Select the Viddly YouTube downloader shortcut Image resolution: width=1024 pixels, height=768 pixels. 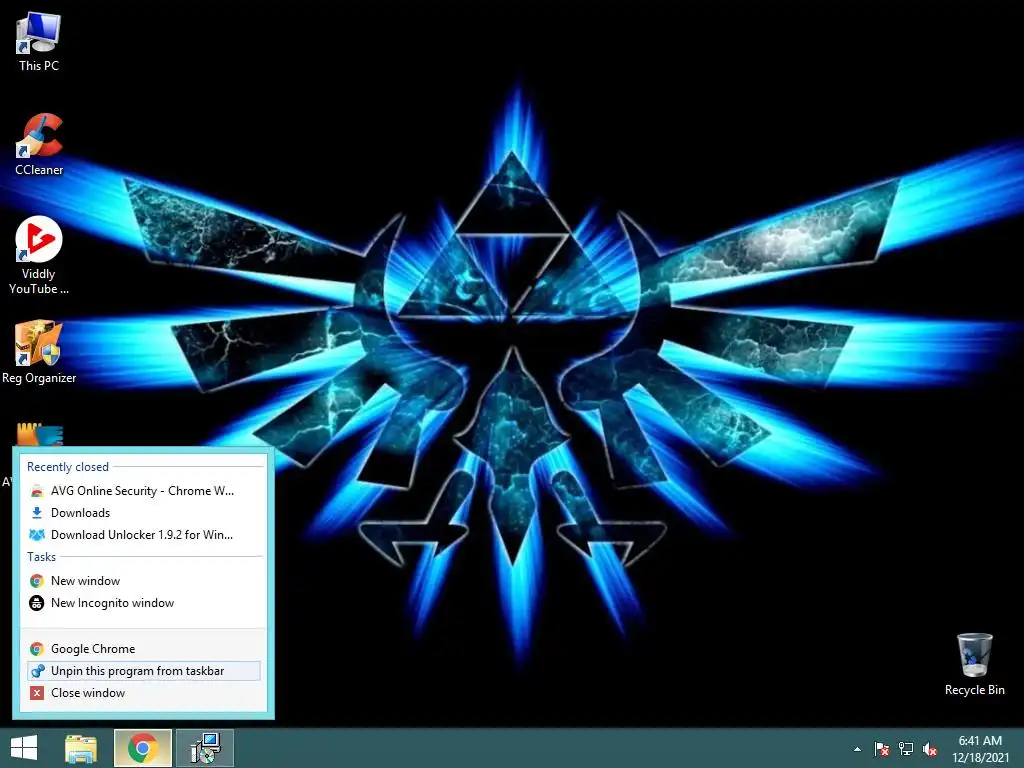coord(39,255)
